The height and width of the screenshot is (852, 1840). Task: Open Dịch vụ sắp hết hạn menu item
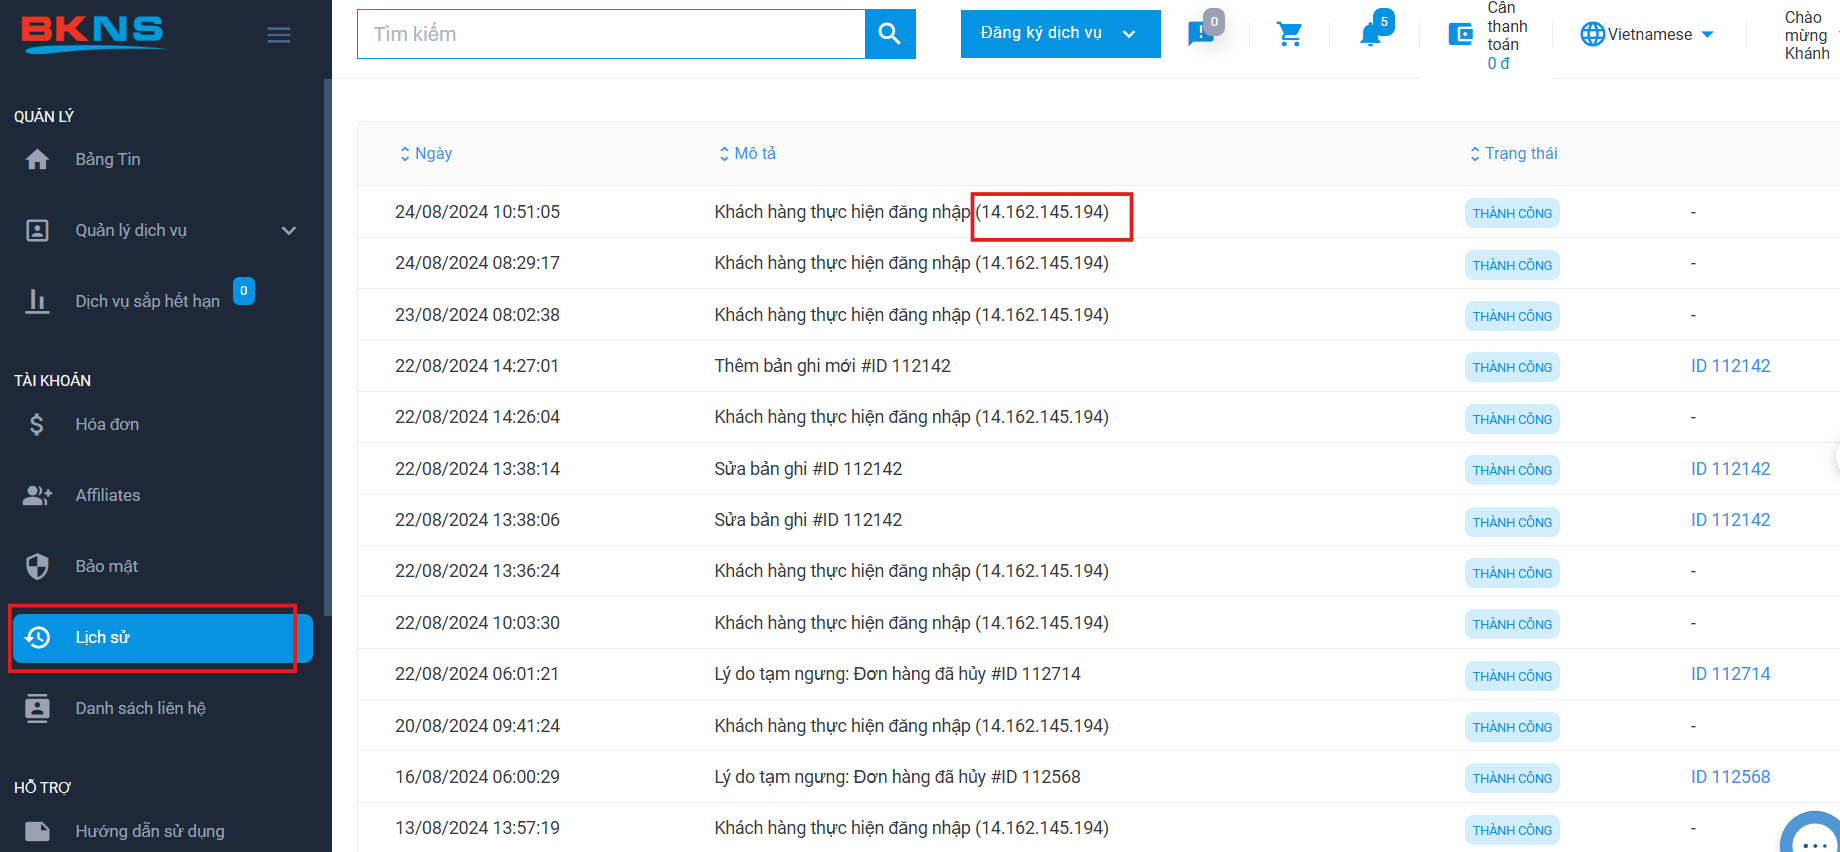(x=148, y=301)
